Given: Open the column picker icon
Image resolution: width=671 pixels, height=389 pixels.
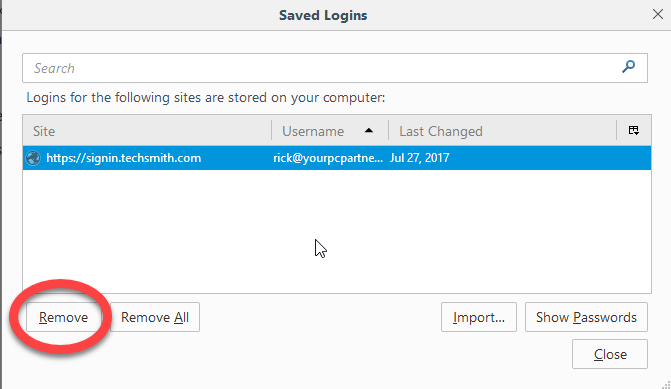Looking at the screenshot, I should point(634,131).
